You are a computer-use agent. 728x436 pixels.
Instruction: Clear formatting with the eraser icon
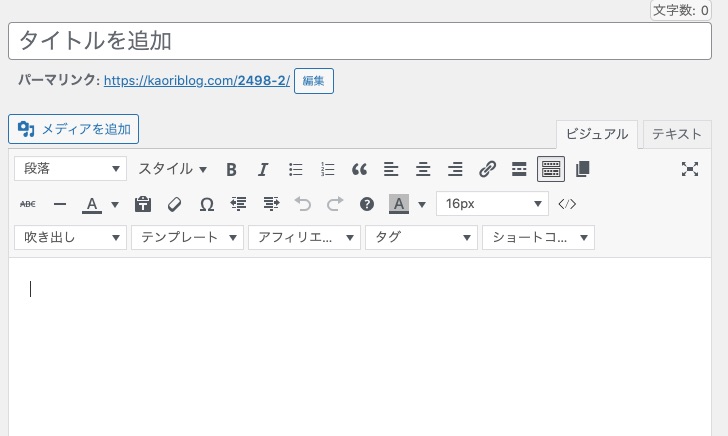pos(175,204)
